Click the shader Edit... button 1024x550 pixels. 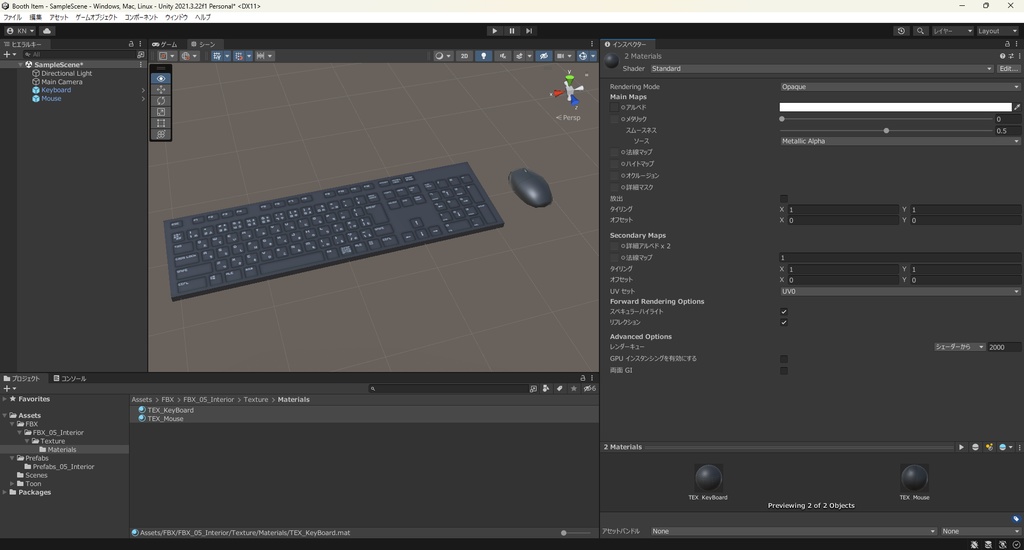[1008, 69]
